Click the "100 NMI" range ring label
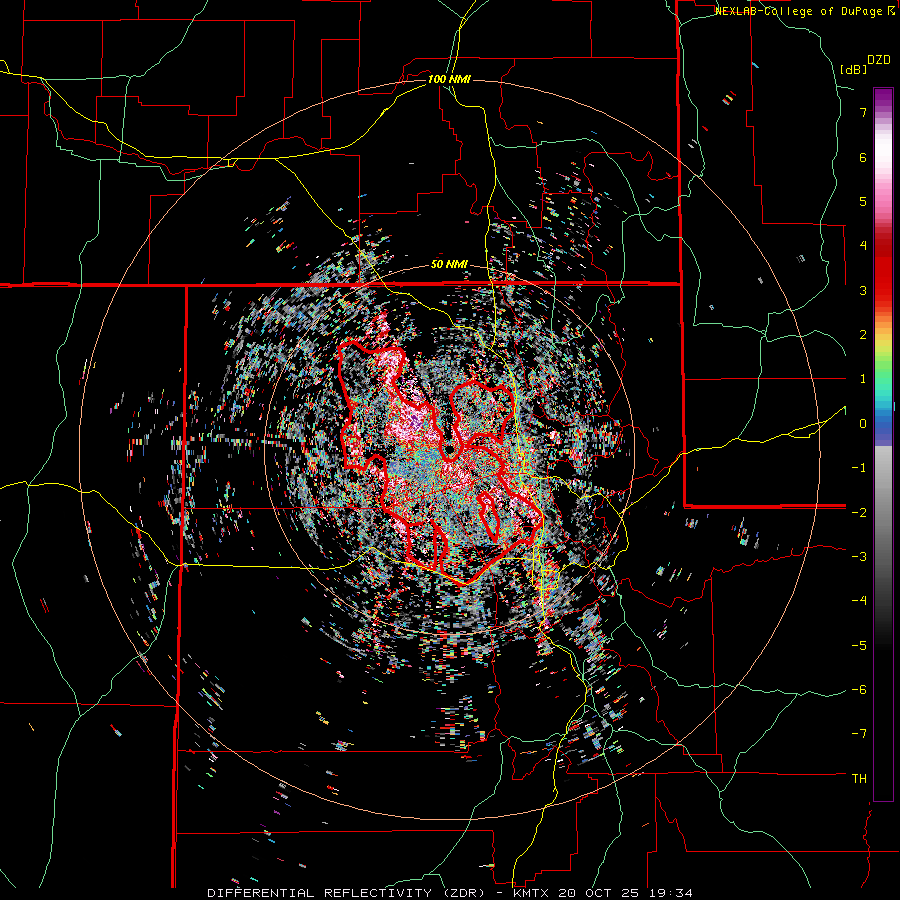 (x=449, y=79)
